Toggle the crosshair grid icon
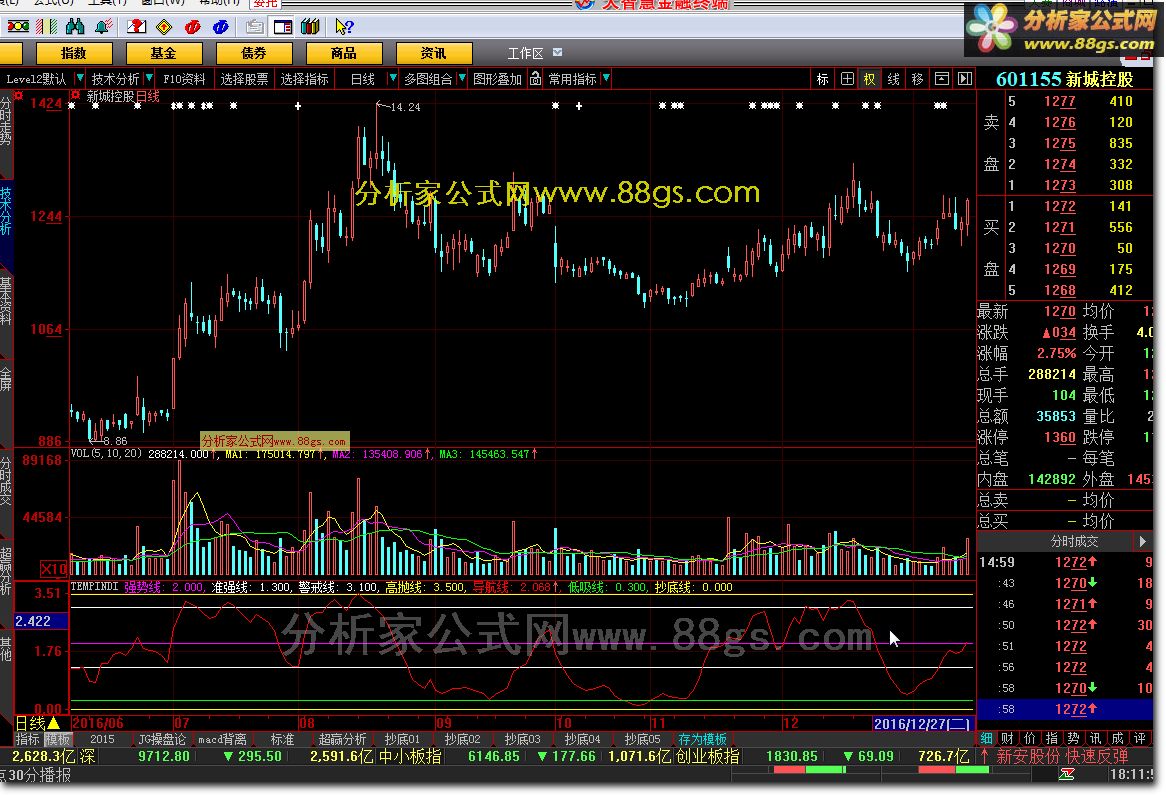The width and height of the screenshot is (1166, 795). point(846,79)
